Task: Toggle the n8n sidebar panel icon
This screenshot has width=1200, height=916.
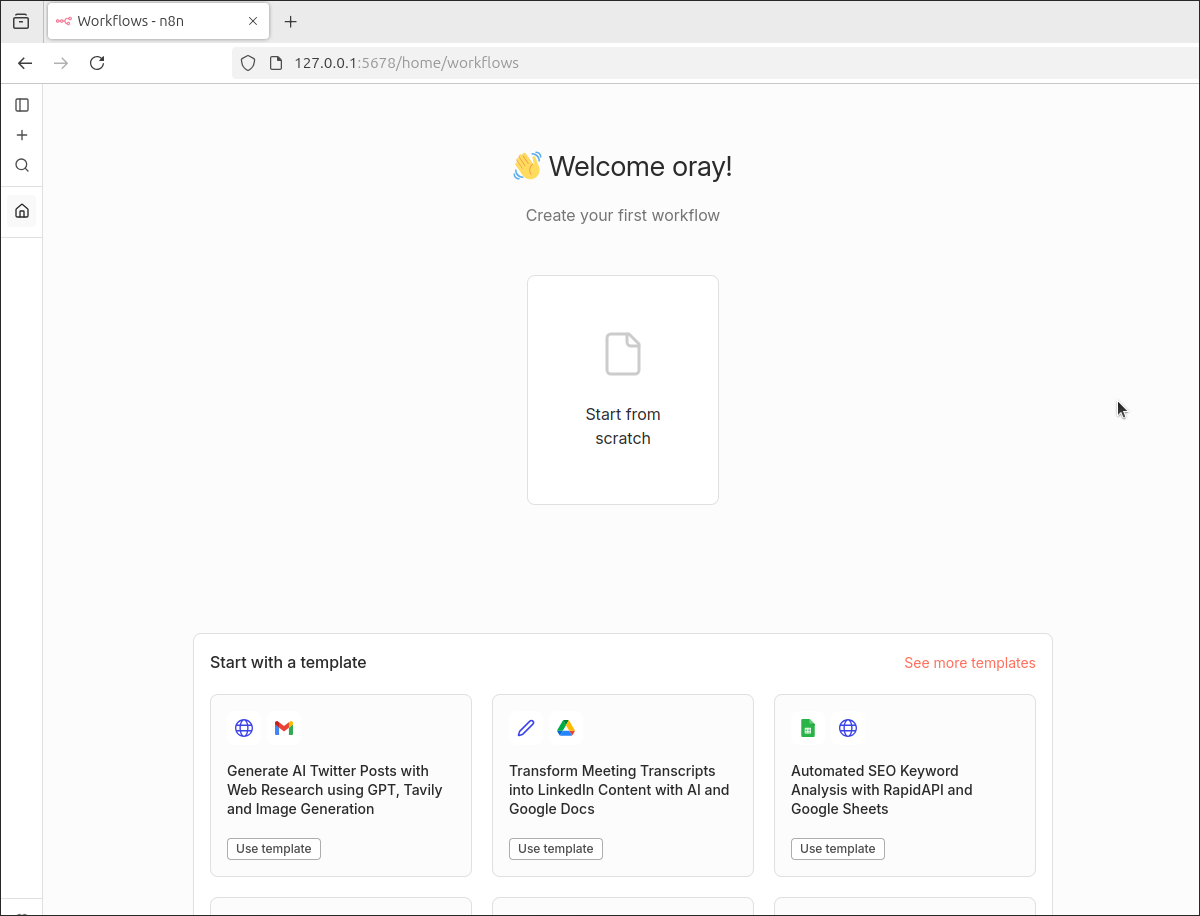Action: click(22, 105)
